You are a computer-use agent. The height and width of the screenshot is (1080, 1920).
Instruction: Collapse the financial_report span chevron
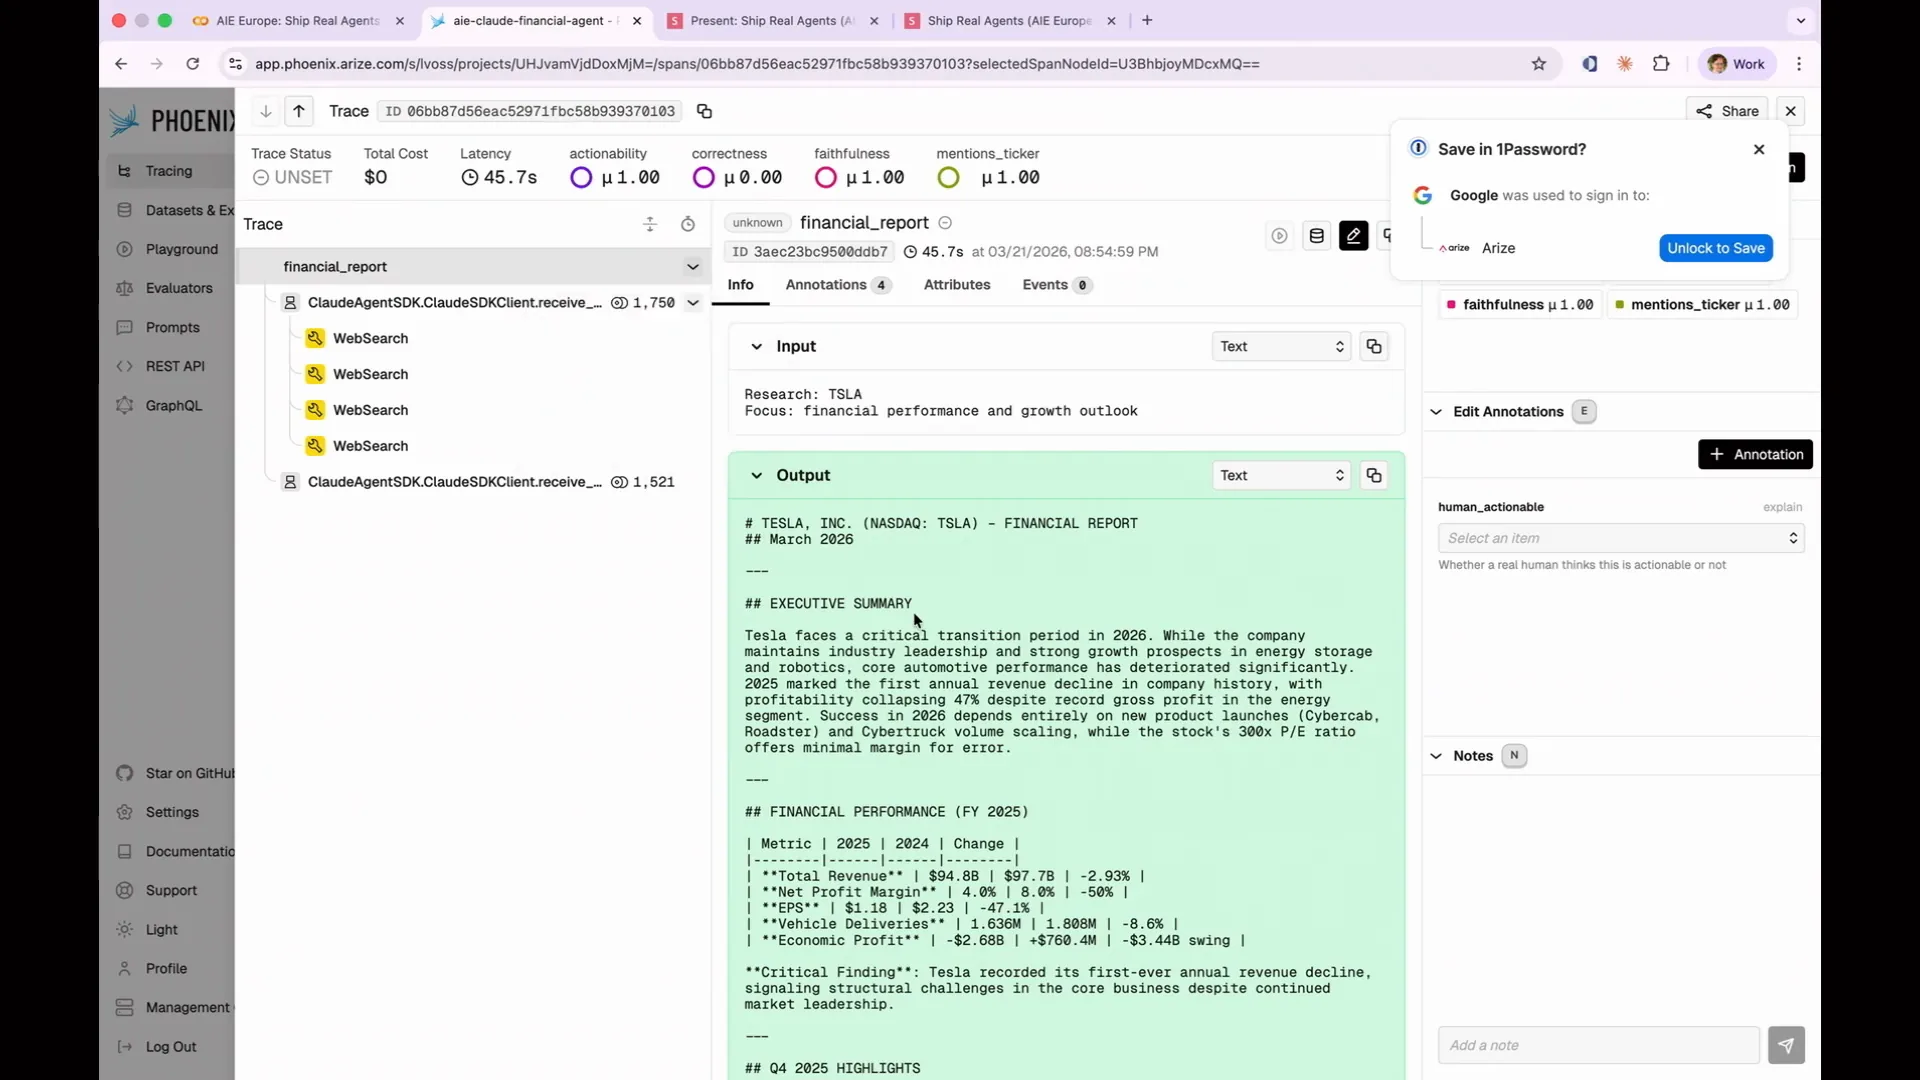click(692, 267)
